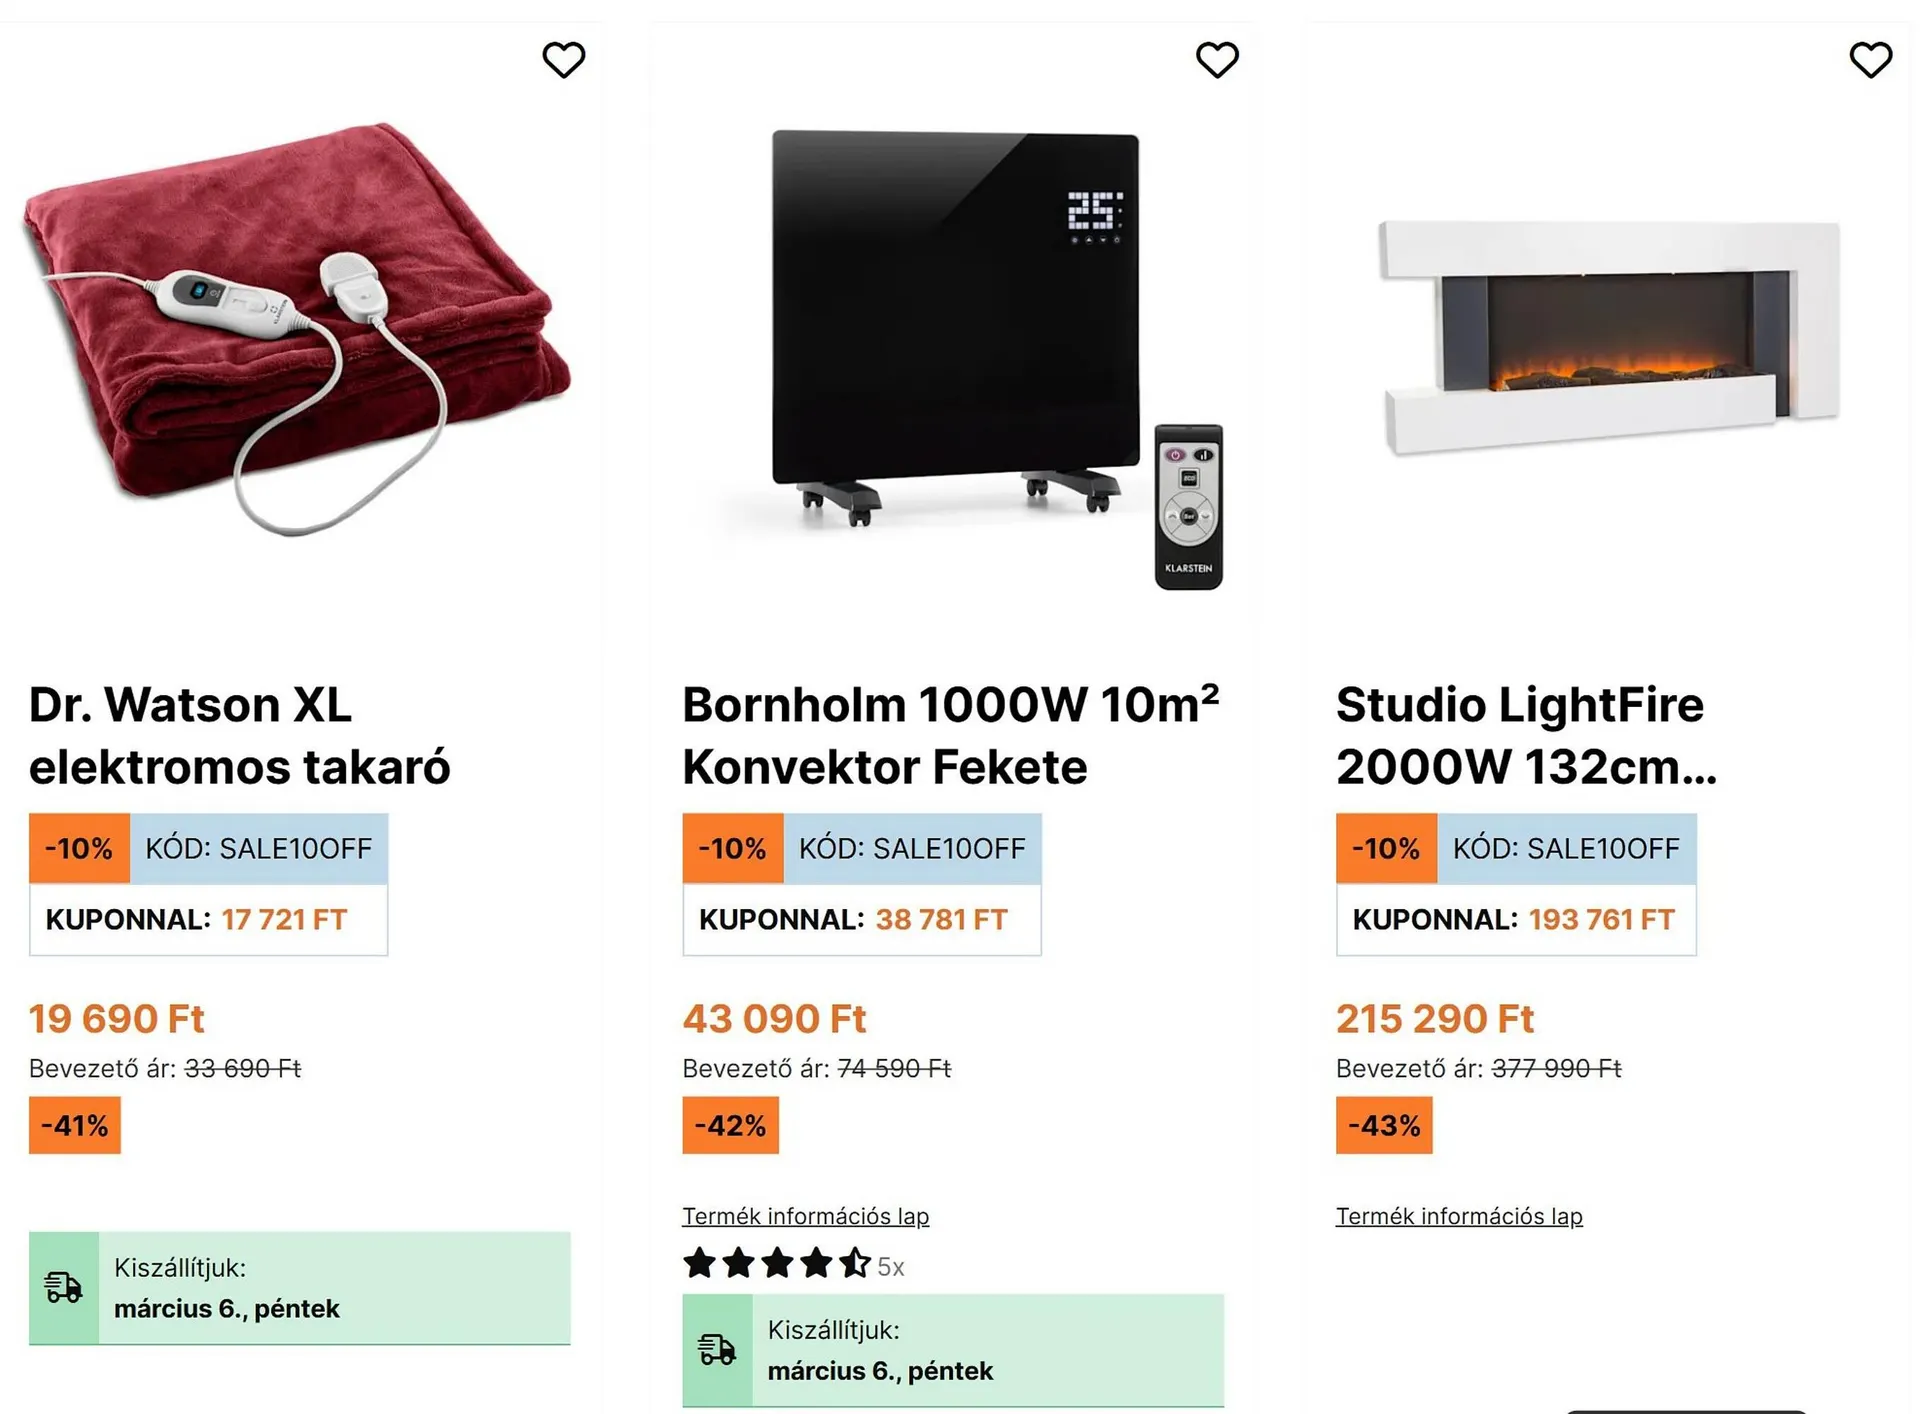The image size is (1920, 1414).
Task: Click the star rating of Bornholm convector
Action: point(776,1264)
